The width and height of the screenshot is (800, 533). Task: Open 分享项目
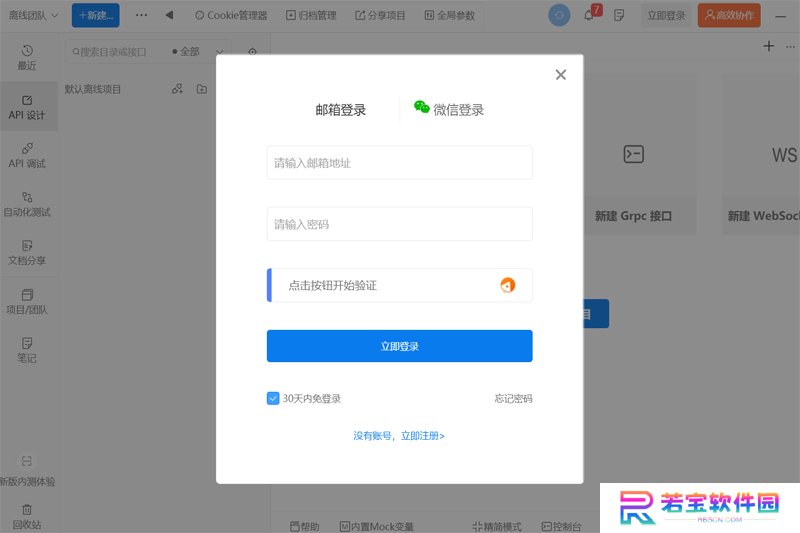[380, 15]
